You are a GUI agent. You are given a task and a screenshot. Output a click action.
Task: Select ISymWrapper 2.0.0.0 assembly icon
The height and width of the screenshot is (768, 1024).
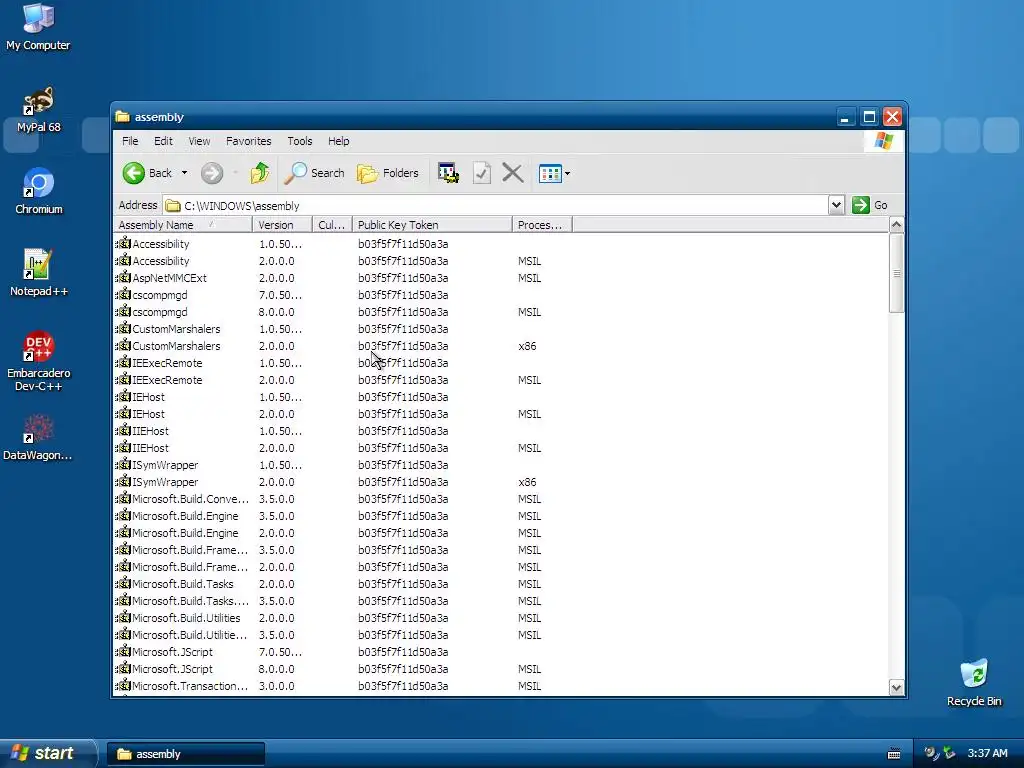pos(123,481)
